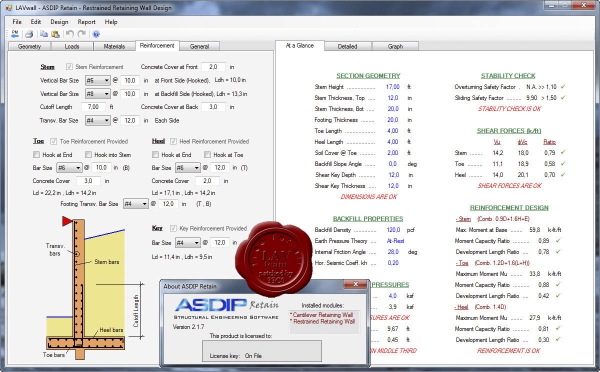Click the Print toolbar icon
The width and height of the screenshot is (600, 372).
29,34
